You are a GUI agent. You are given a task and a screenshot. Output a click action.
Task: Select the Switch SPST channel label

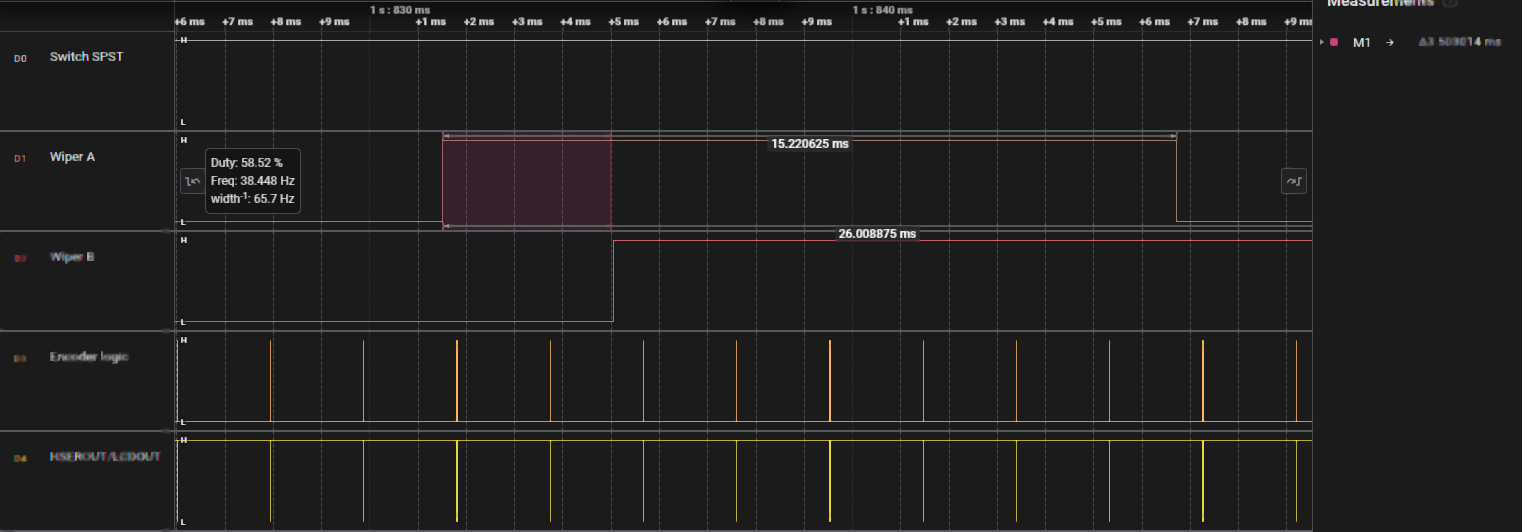86,57
